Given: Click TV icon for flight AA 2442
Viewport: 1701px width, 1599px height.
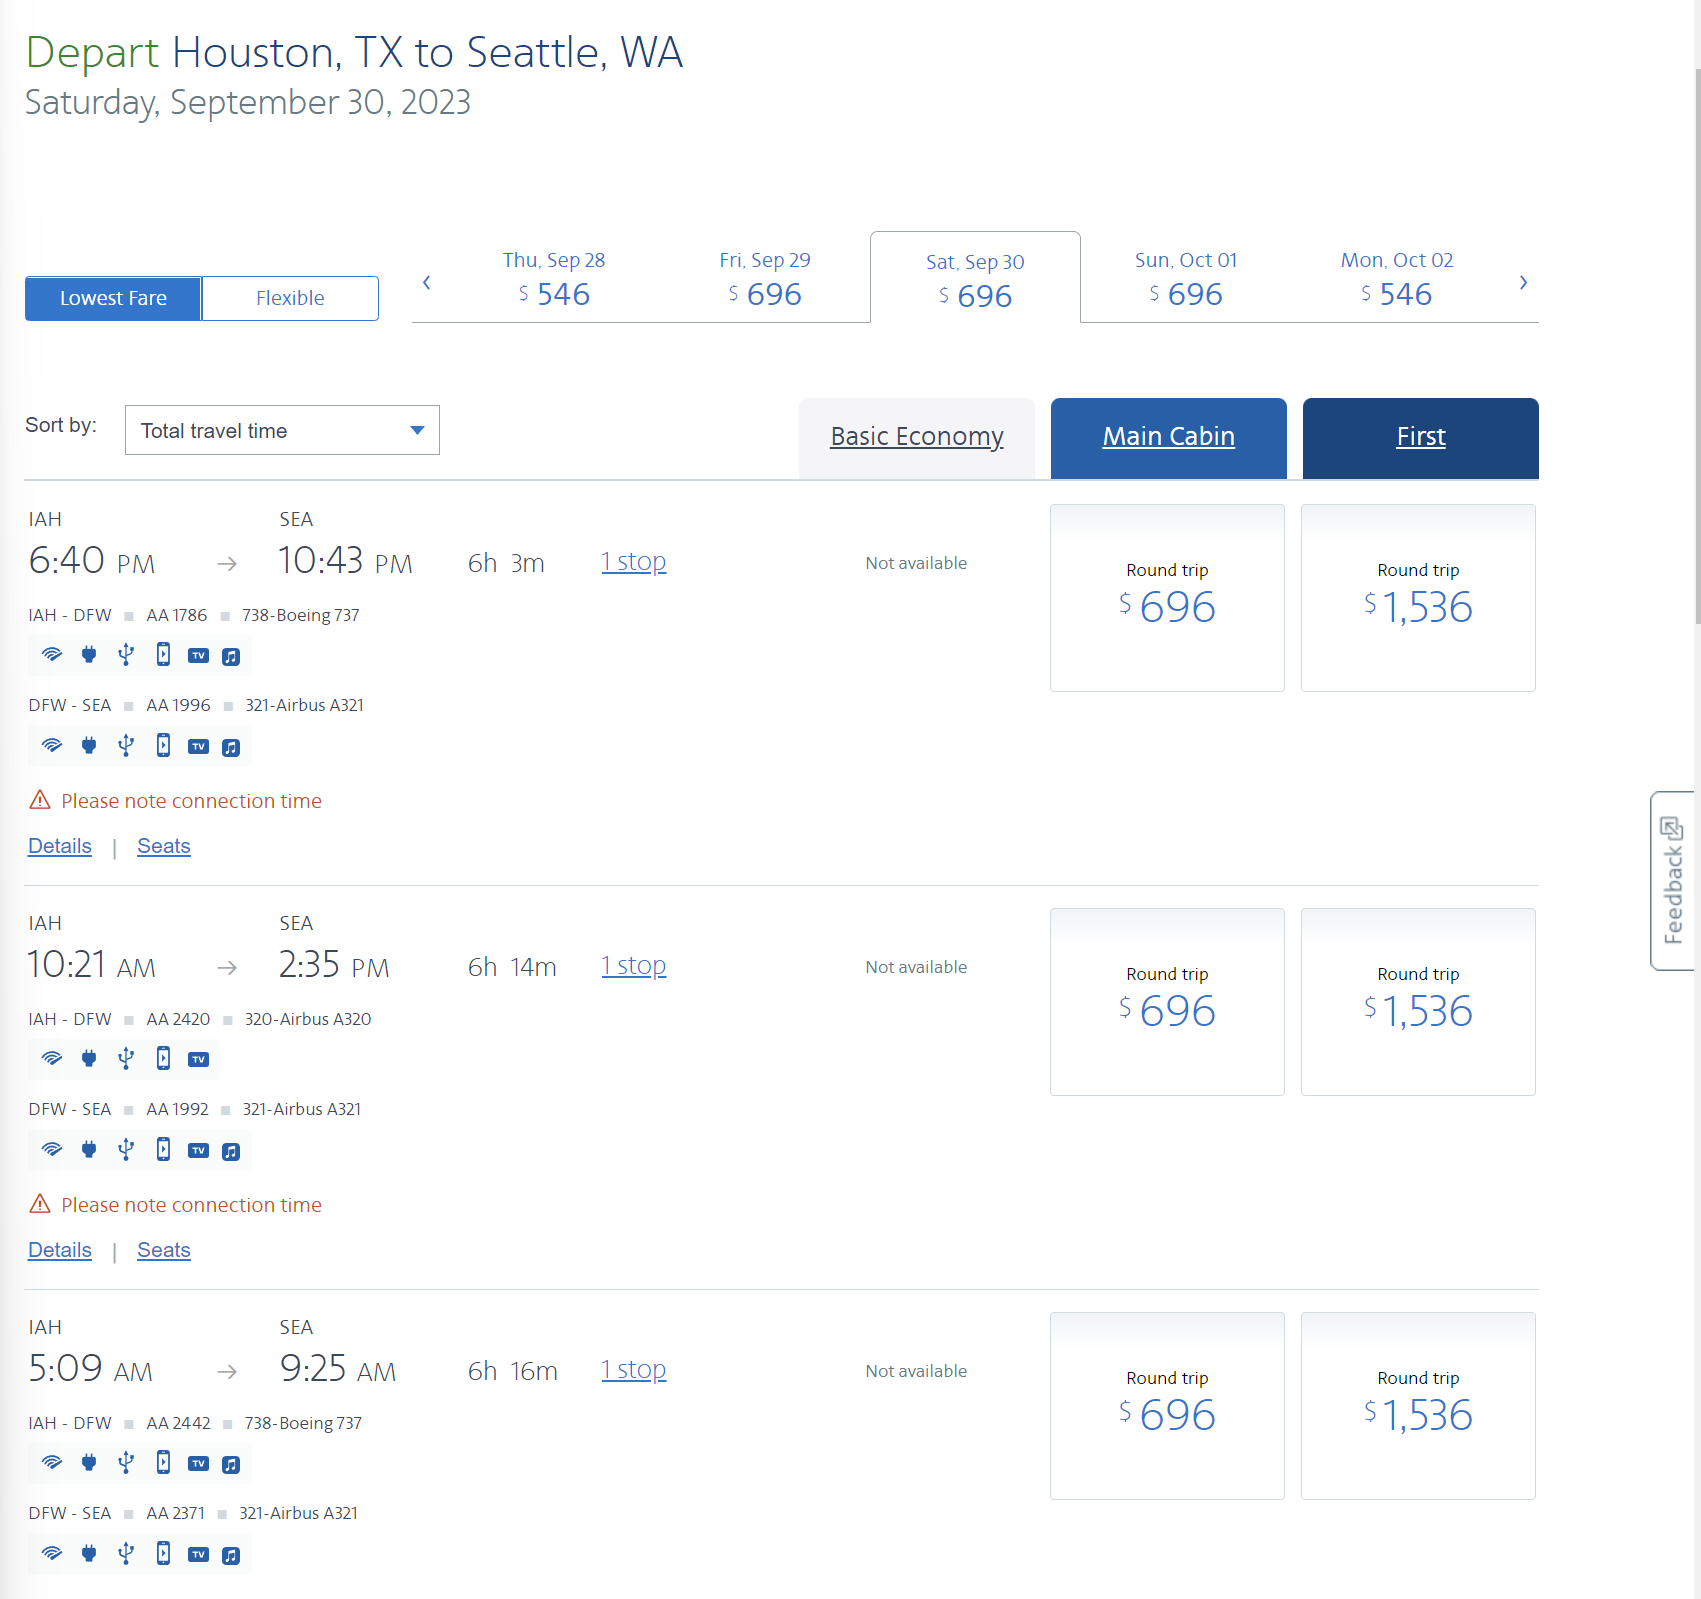Looking at the screenshot, I should (199, 1464).
